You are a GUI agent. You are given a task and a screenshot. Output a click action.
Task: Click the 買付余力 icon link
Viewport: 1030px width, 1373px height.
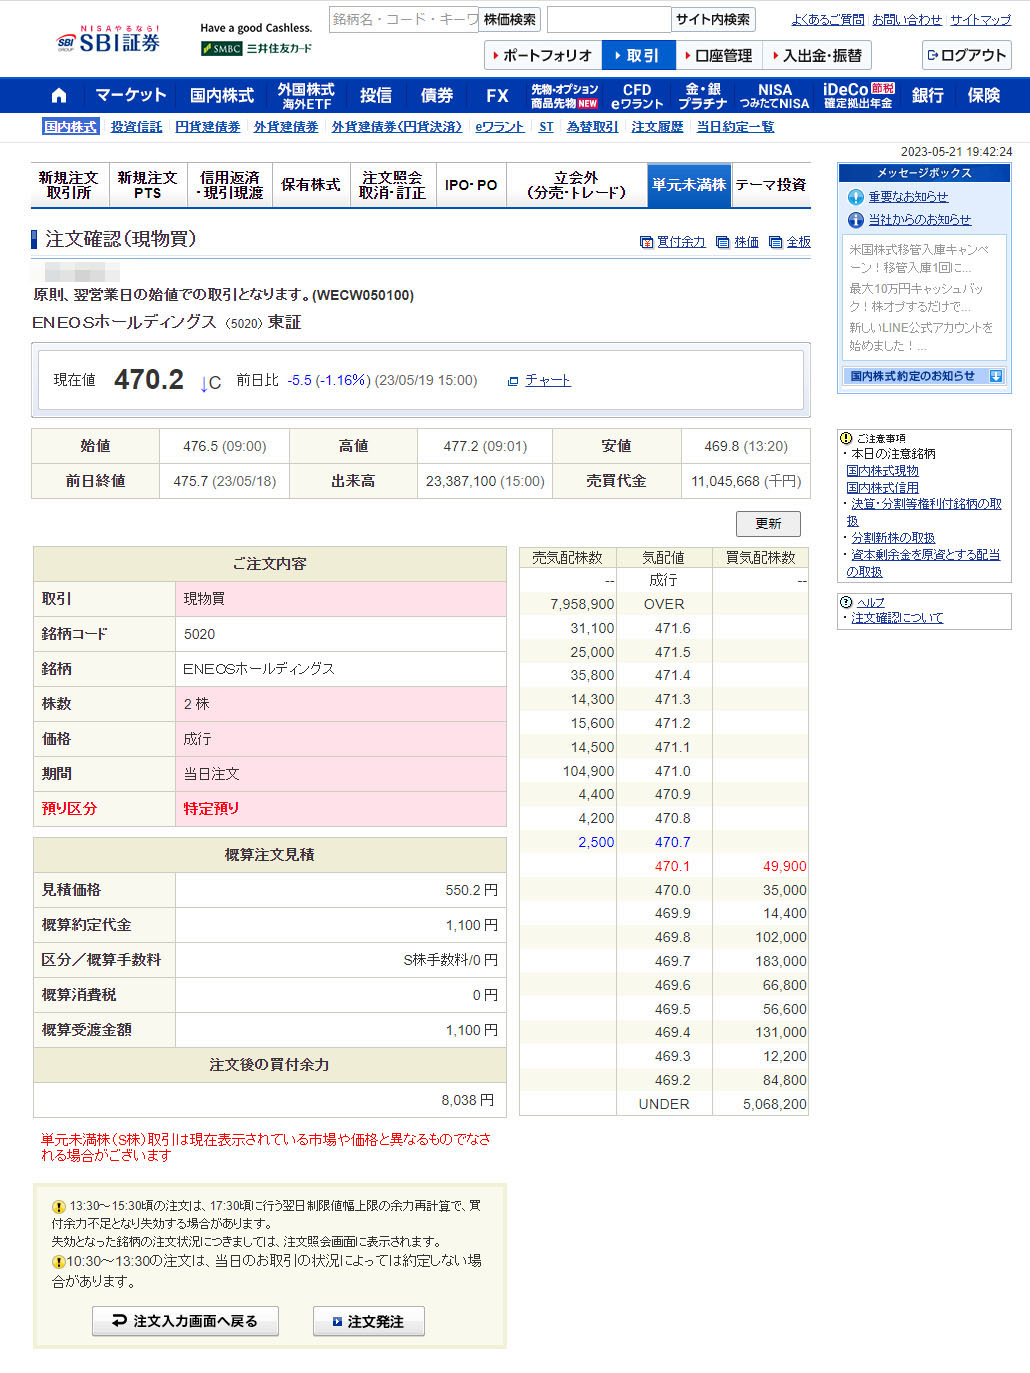tap(673, 242)
